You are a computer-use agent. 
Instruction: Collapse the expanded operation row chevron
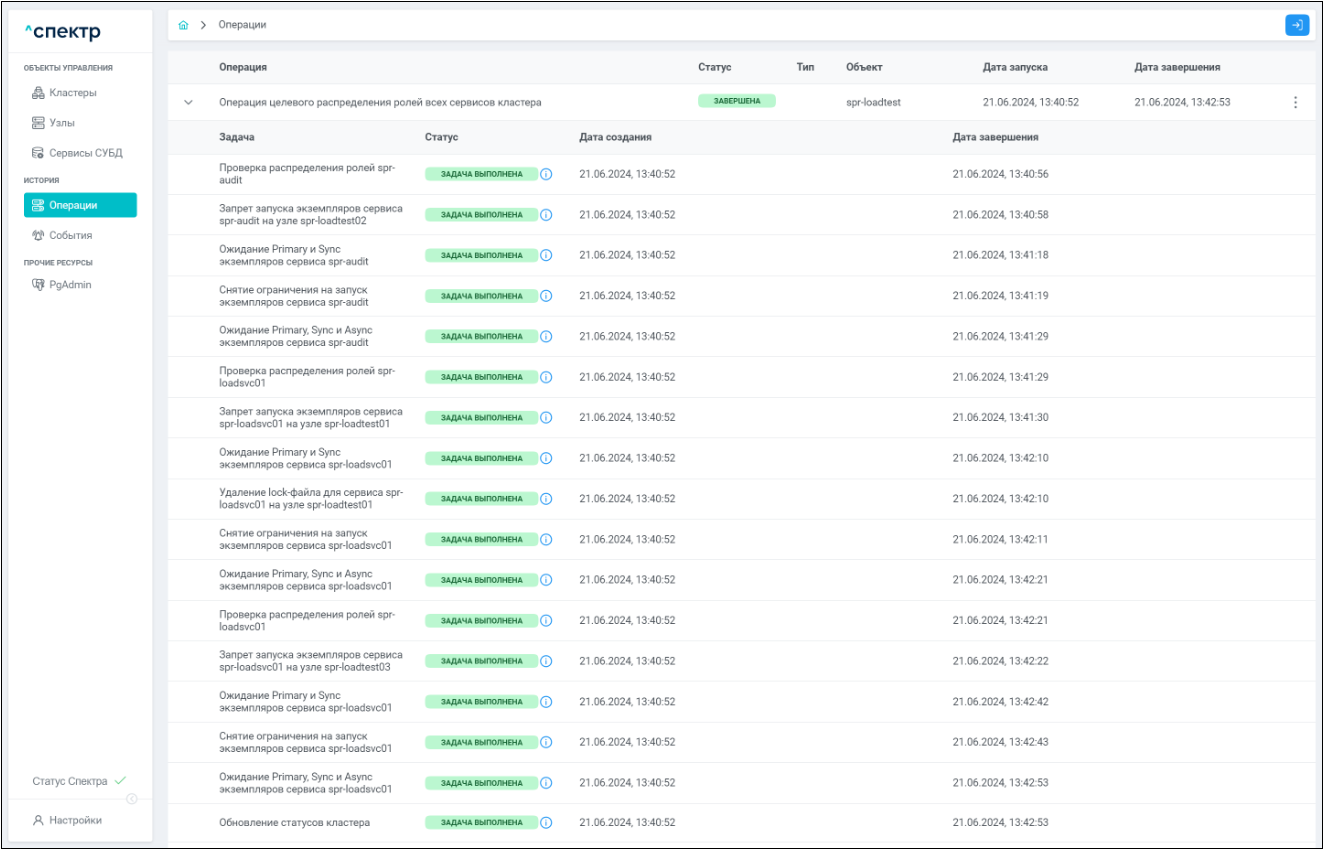(x=188, y=102)
